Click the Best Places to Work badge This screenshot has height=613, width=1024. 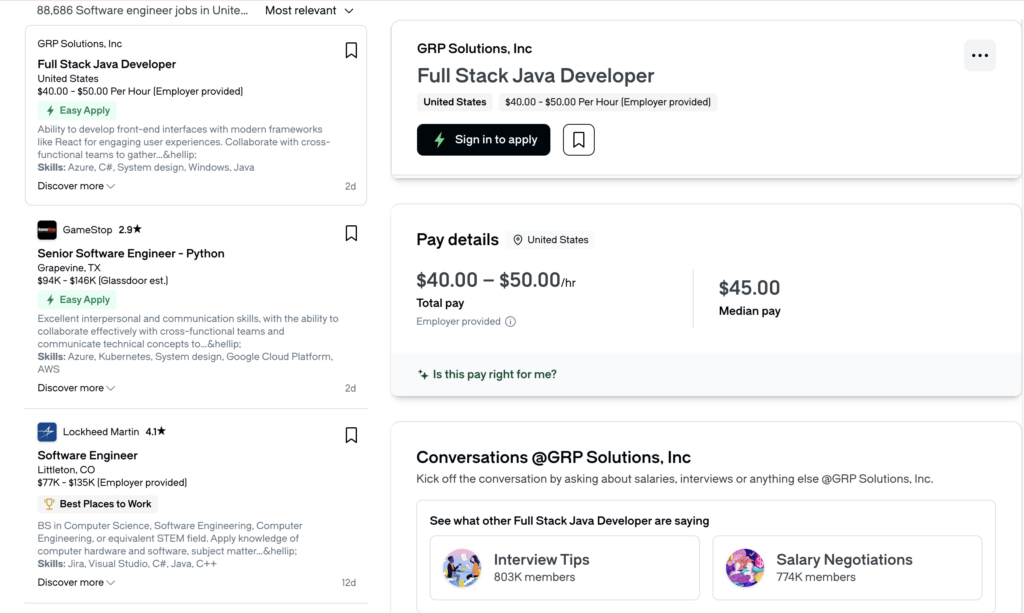pyautogui.click(x=97, y=504)
